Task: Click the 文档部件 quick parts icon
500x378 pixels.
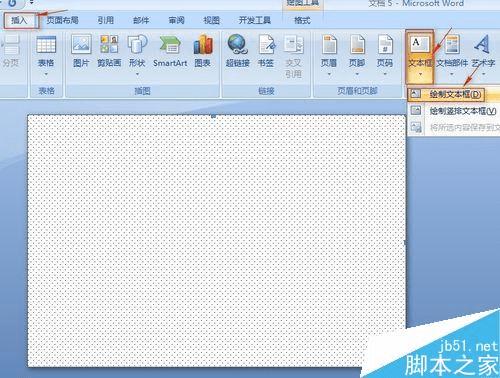Action: pos(452,45)
